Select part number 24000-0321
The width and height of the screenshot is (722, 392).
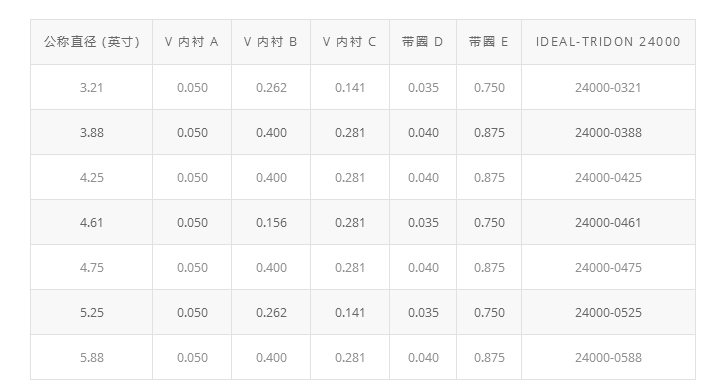click(x=608, y=88)
